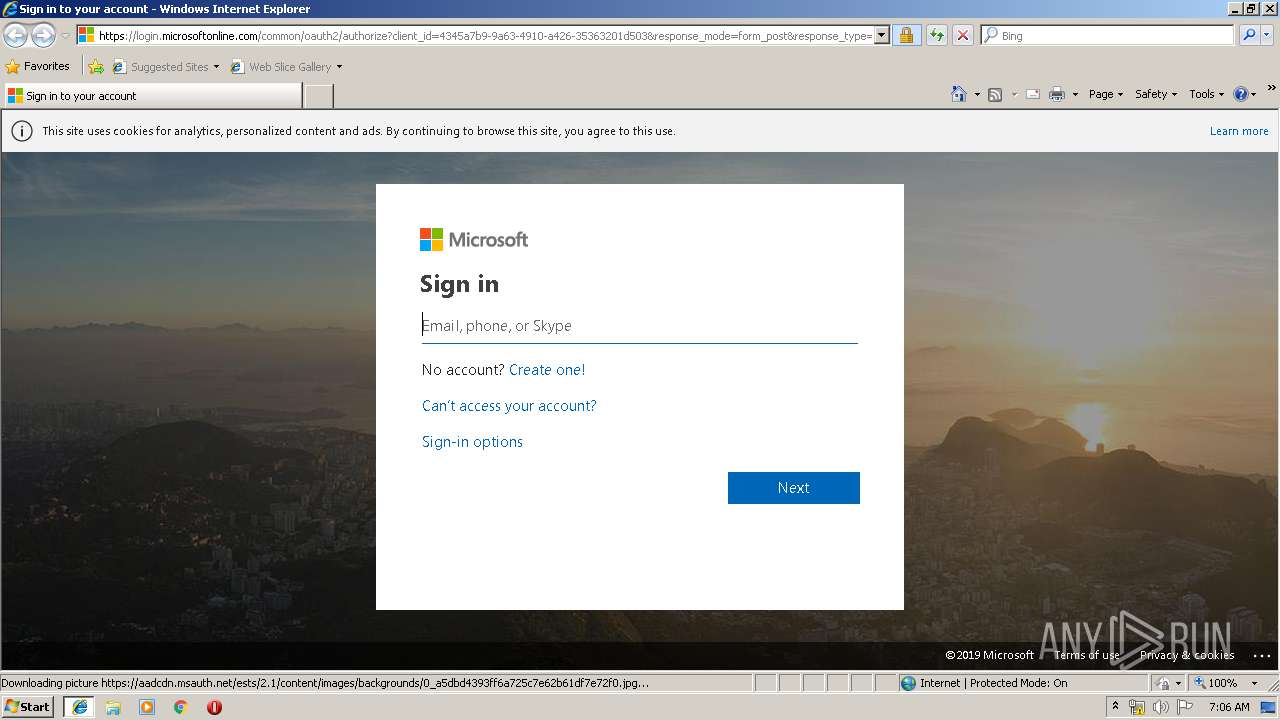Select the 'Sign in to your account' tab
This screenshot has width=1280, height=720.
point(152,96)
